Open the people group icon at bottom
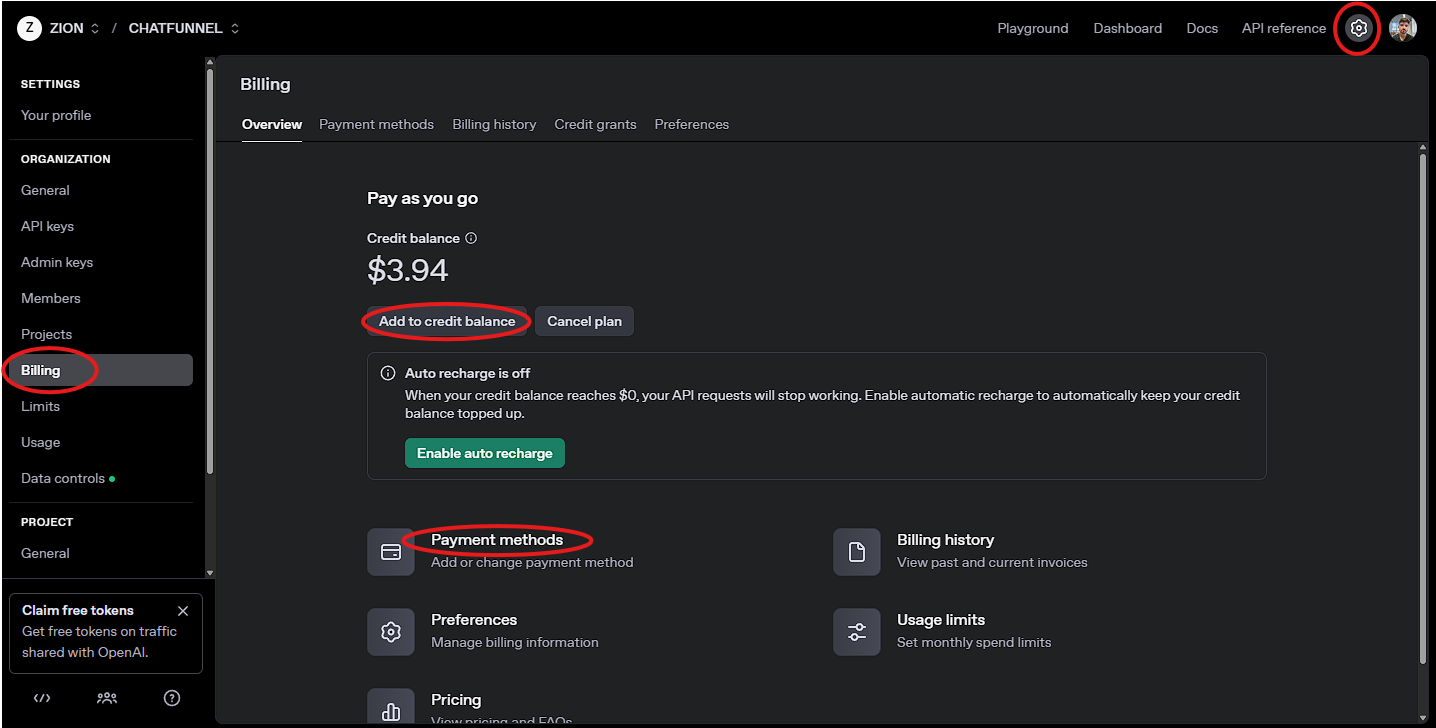 (x=107, y=698)
